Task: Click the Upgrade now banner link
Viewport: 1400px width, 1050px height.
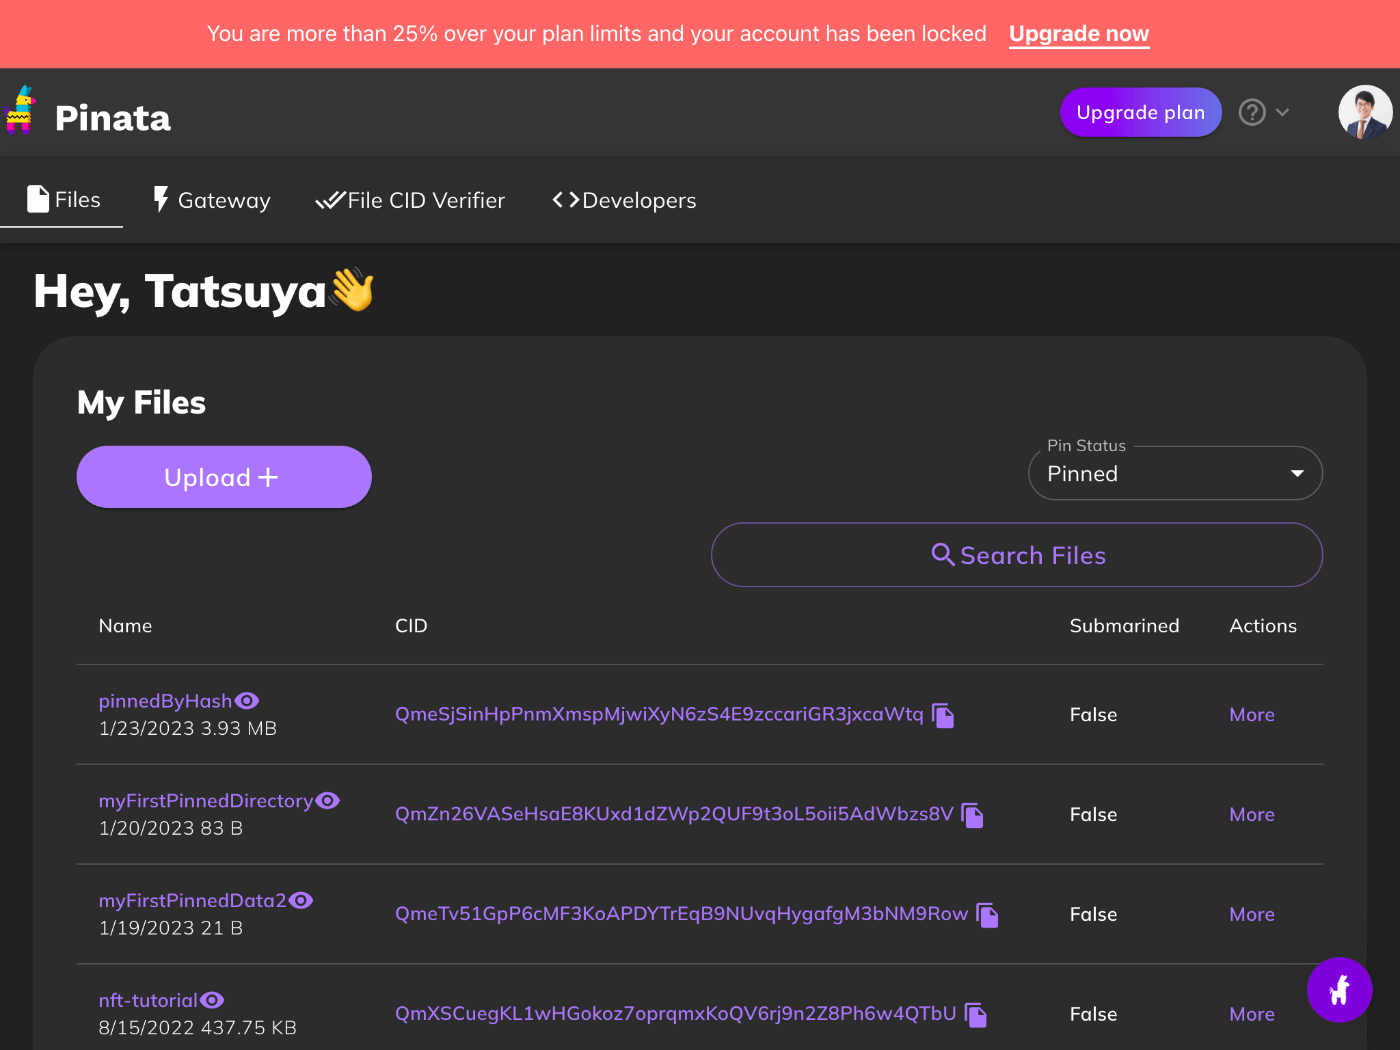Action: click(1079, 34)
